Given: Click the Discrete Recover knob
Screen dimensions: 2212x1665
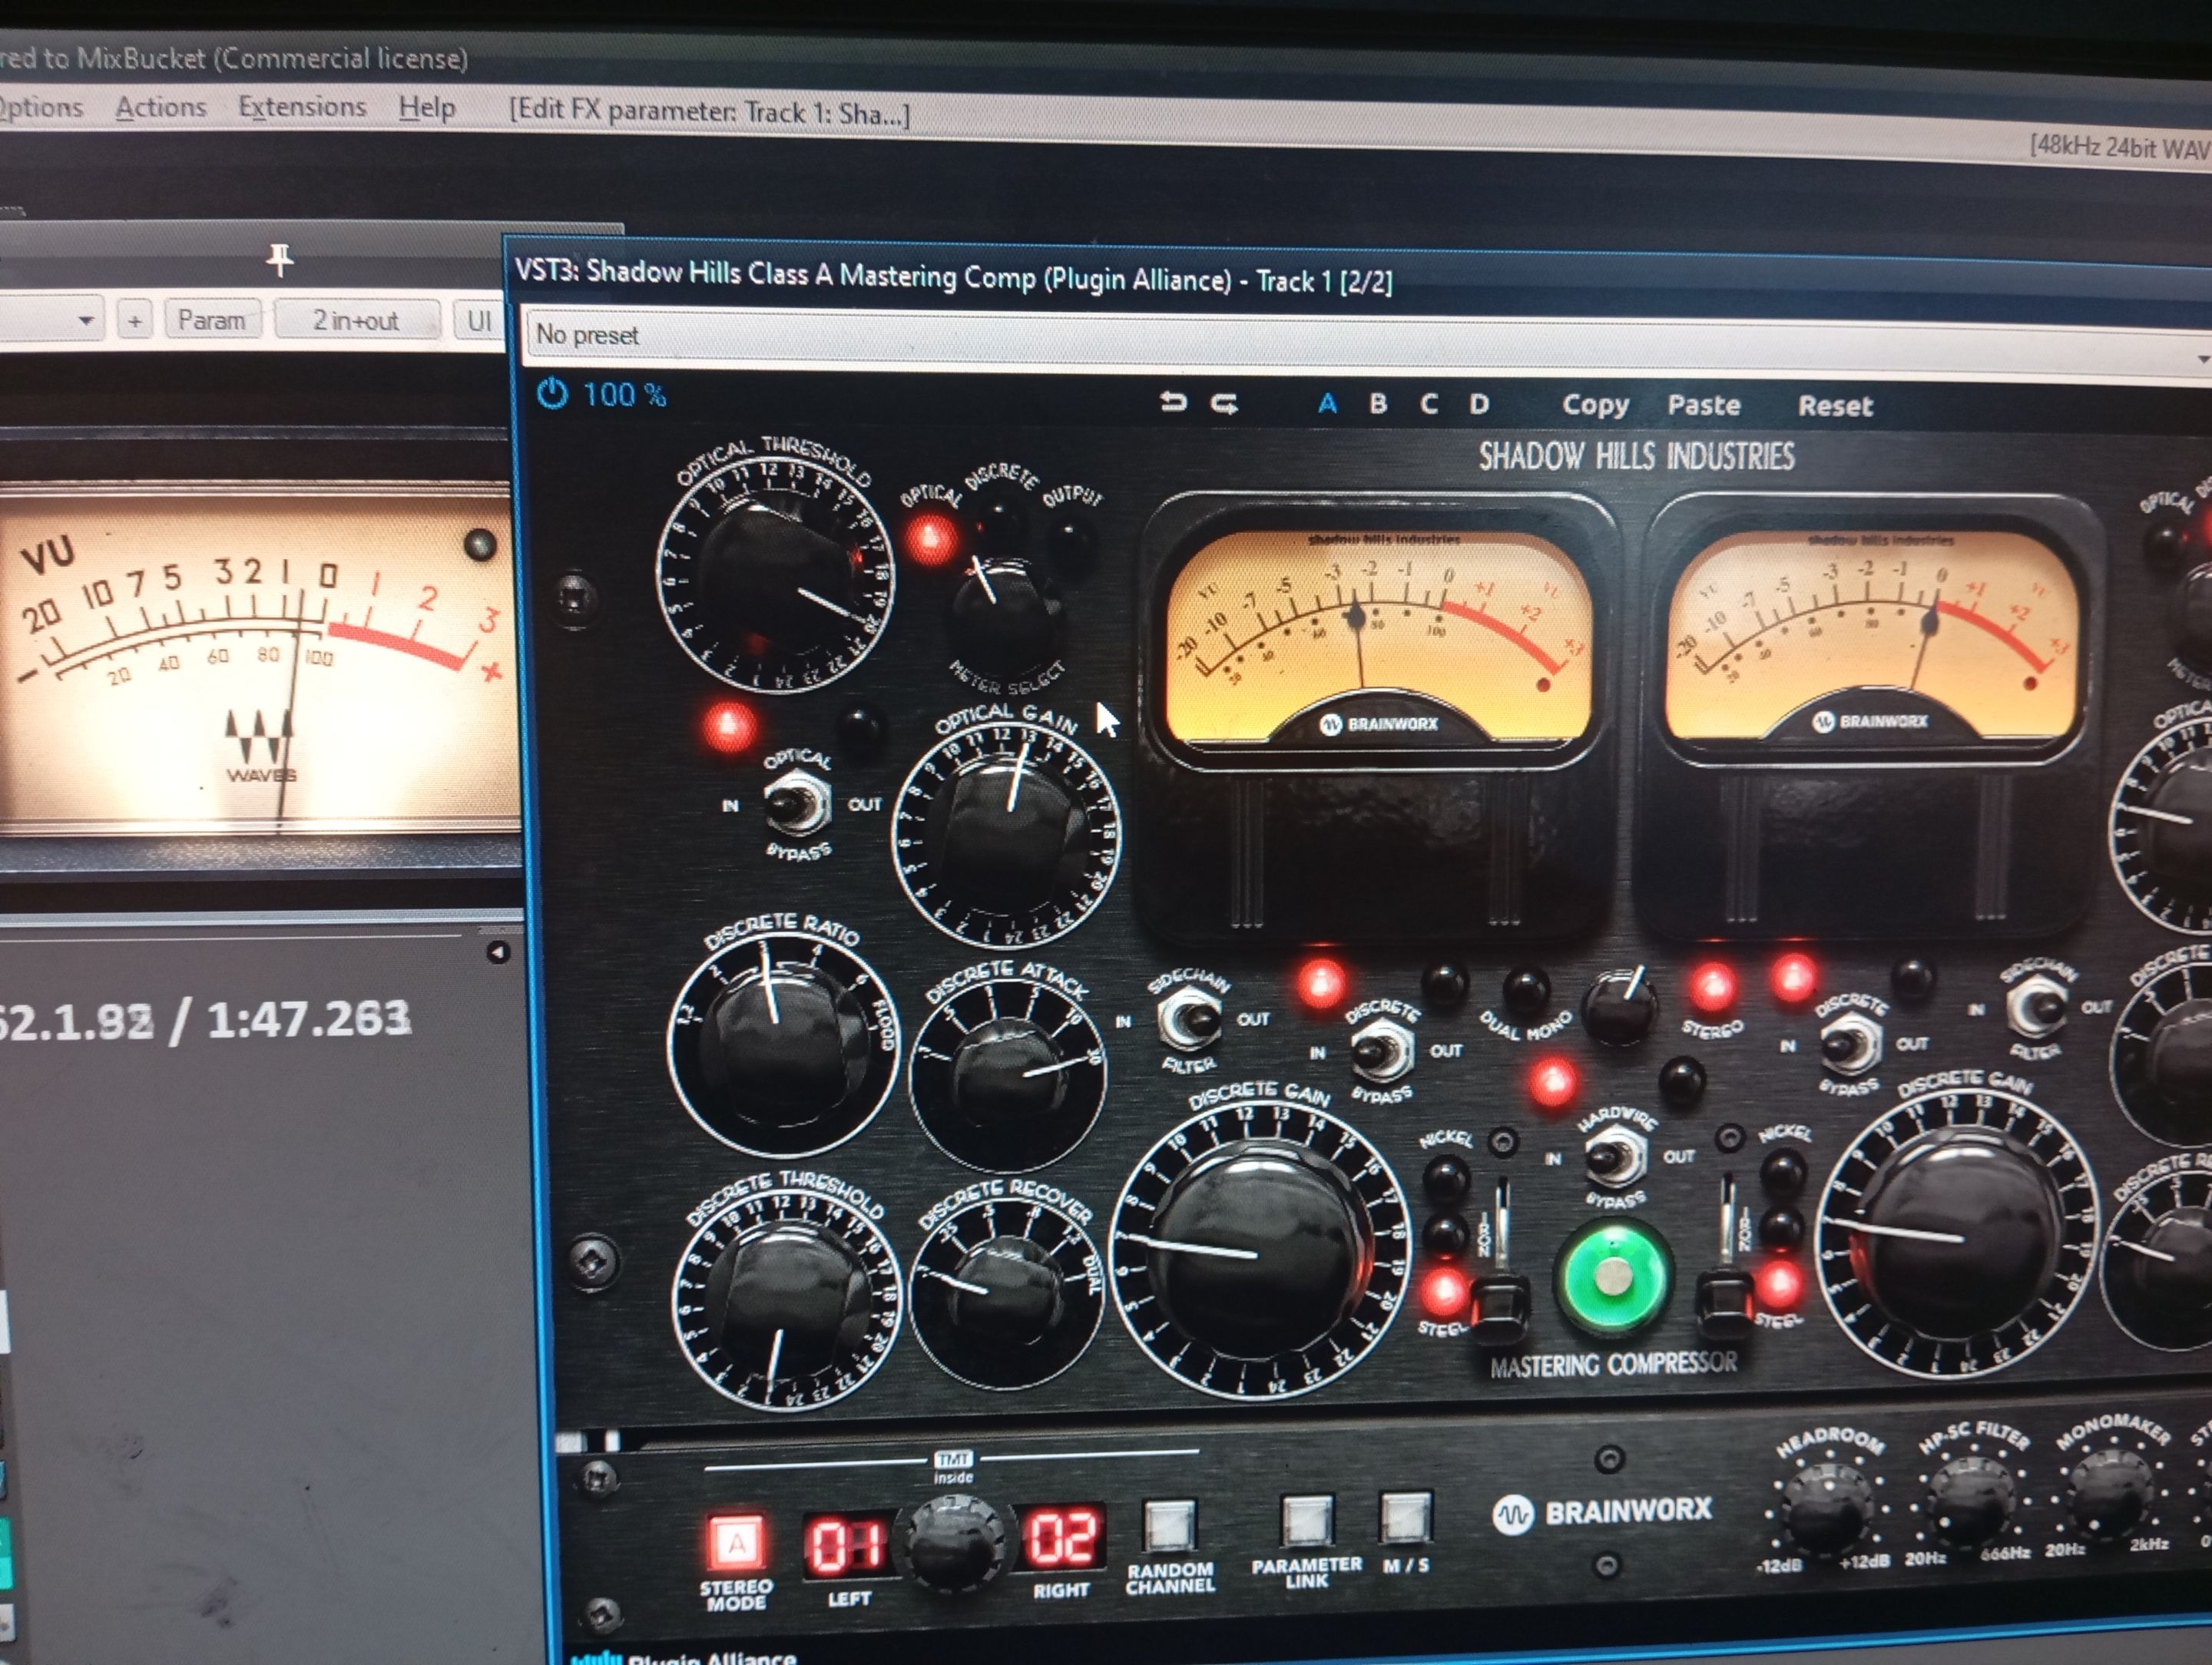Looking at the screenshot, I should 1007,1289.
